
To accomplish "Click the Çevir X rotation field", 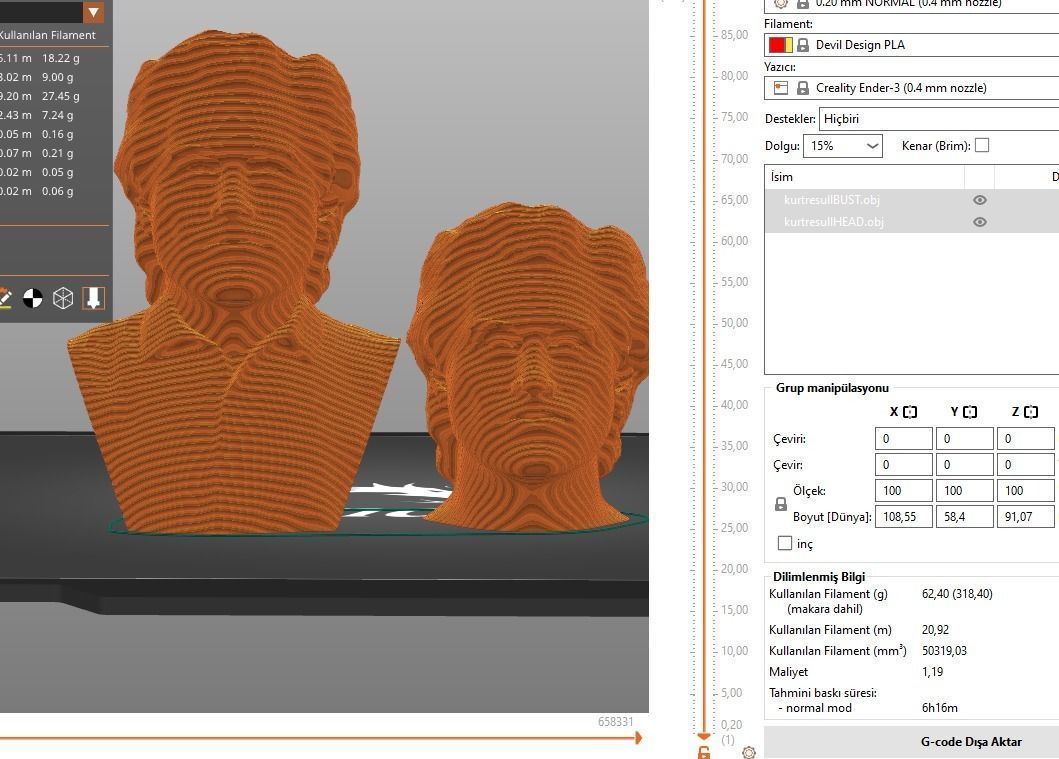I will [904, 465].
